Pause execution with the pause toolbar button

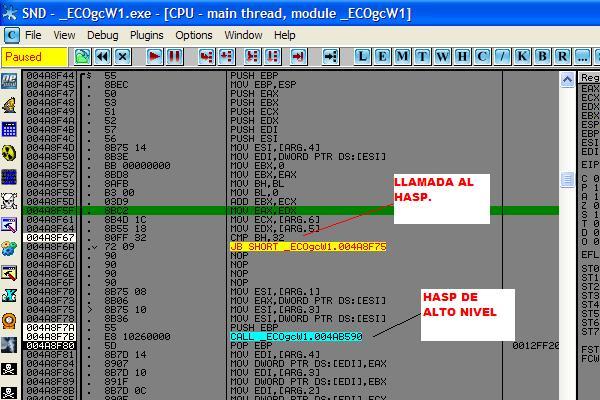click(174, 57)
